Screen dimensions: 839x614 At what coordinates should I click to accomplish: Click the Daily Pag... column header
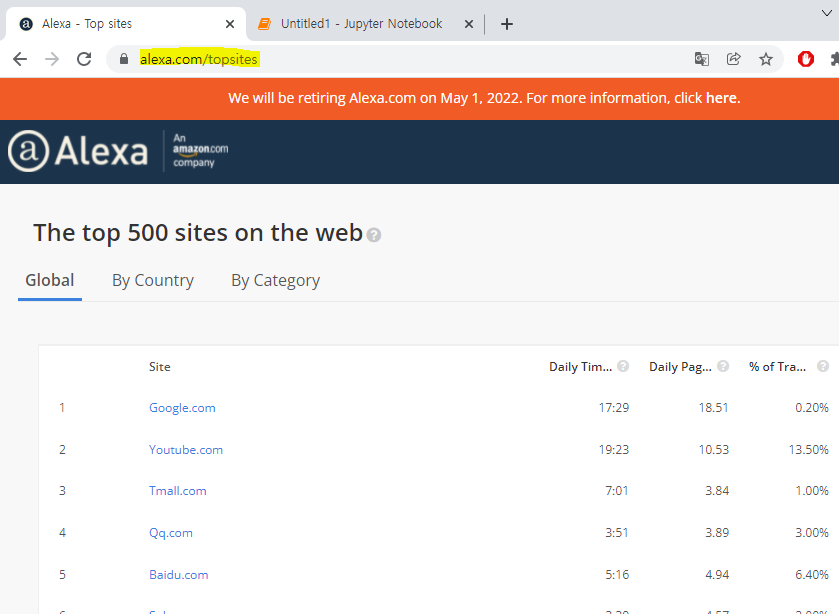[680, 367]
